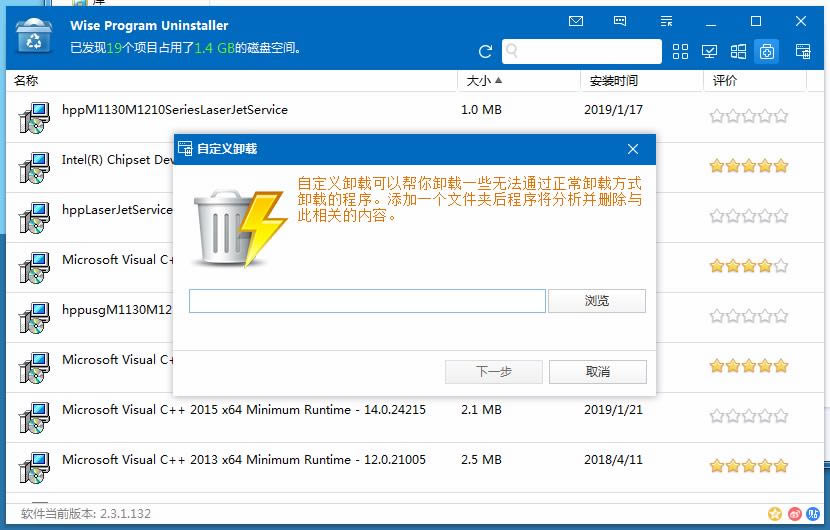Click the Intel(R) Chipset row icon

pos(34,167)
